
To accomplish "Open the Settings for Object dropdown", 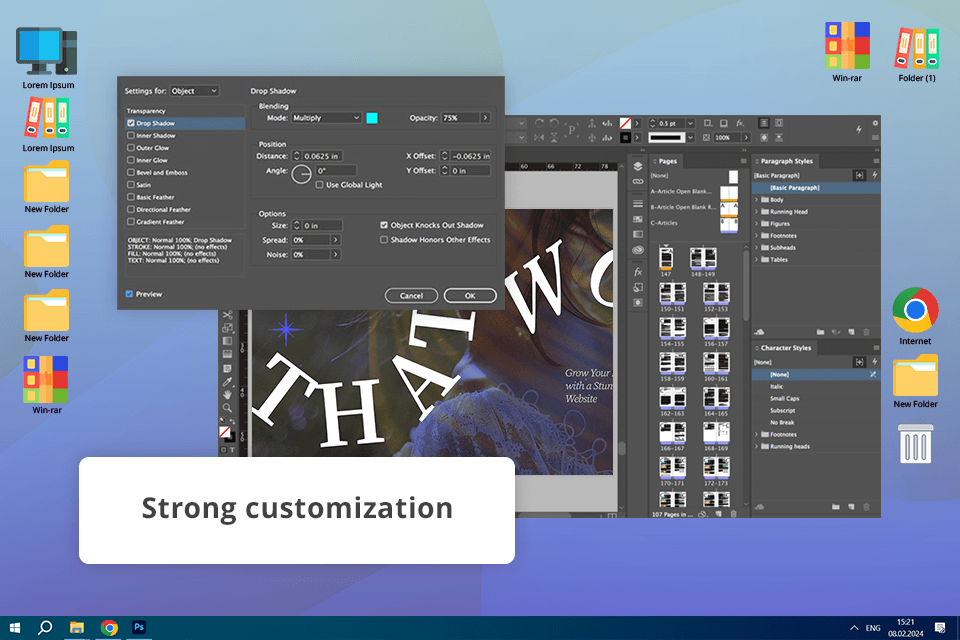I will point(194,91).
